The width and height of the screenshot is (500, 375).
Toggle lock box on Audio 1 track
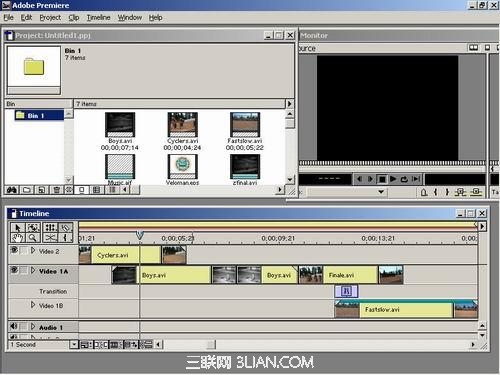click(x=23, y=327)
